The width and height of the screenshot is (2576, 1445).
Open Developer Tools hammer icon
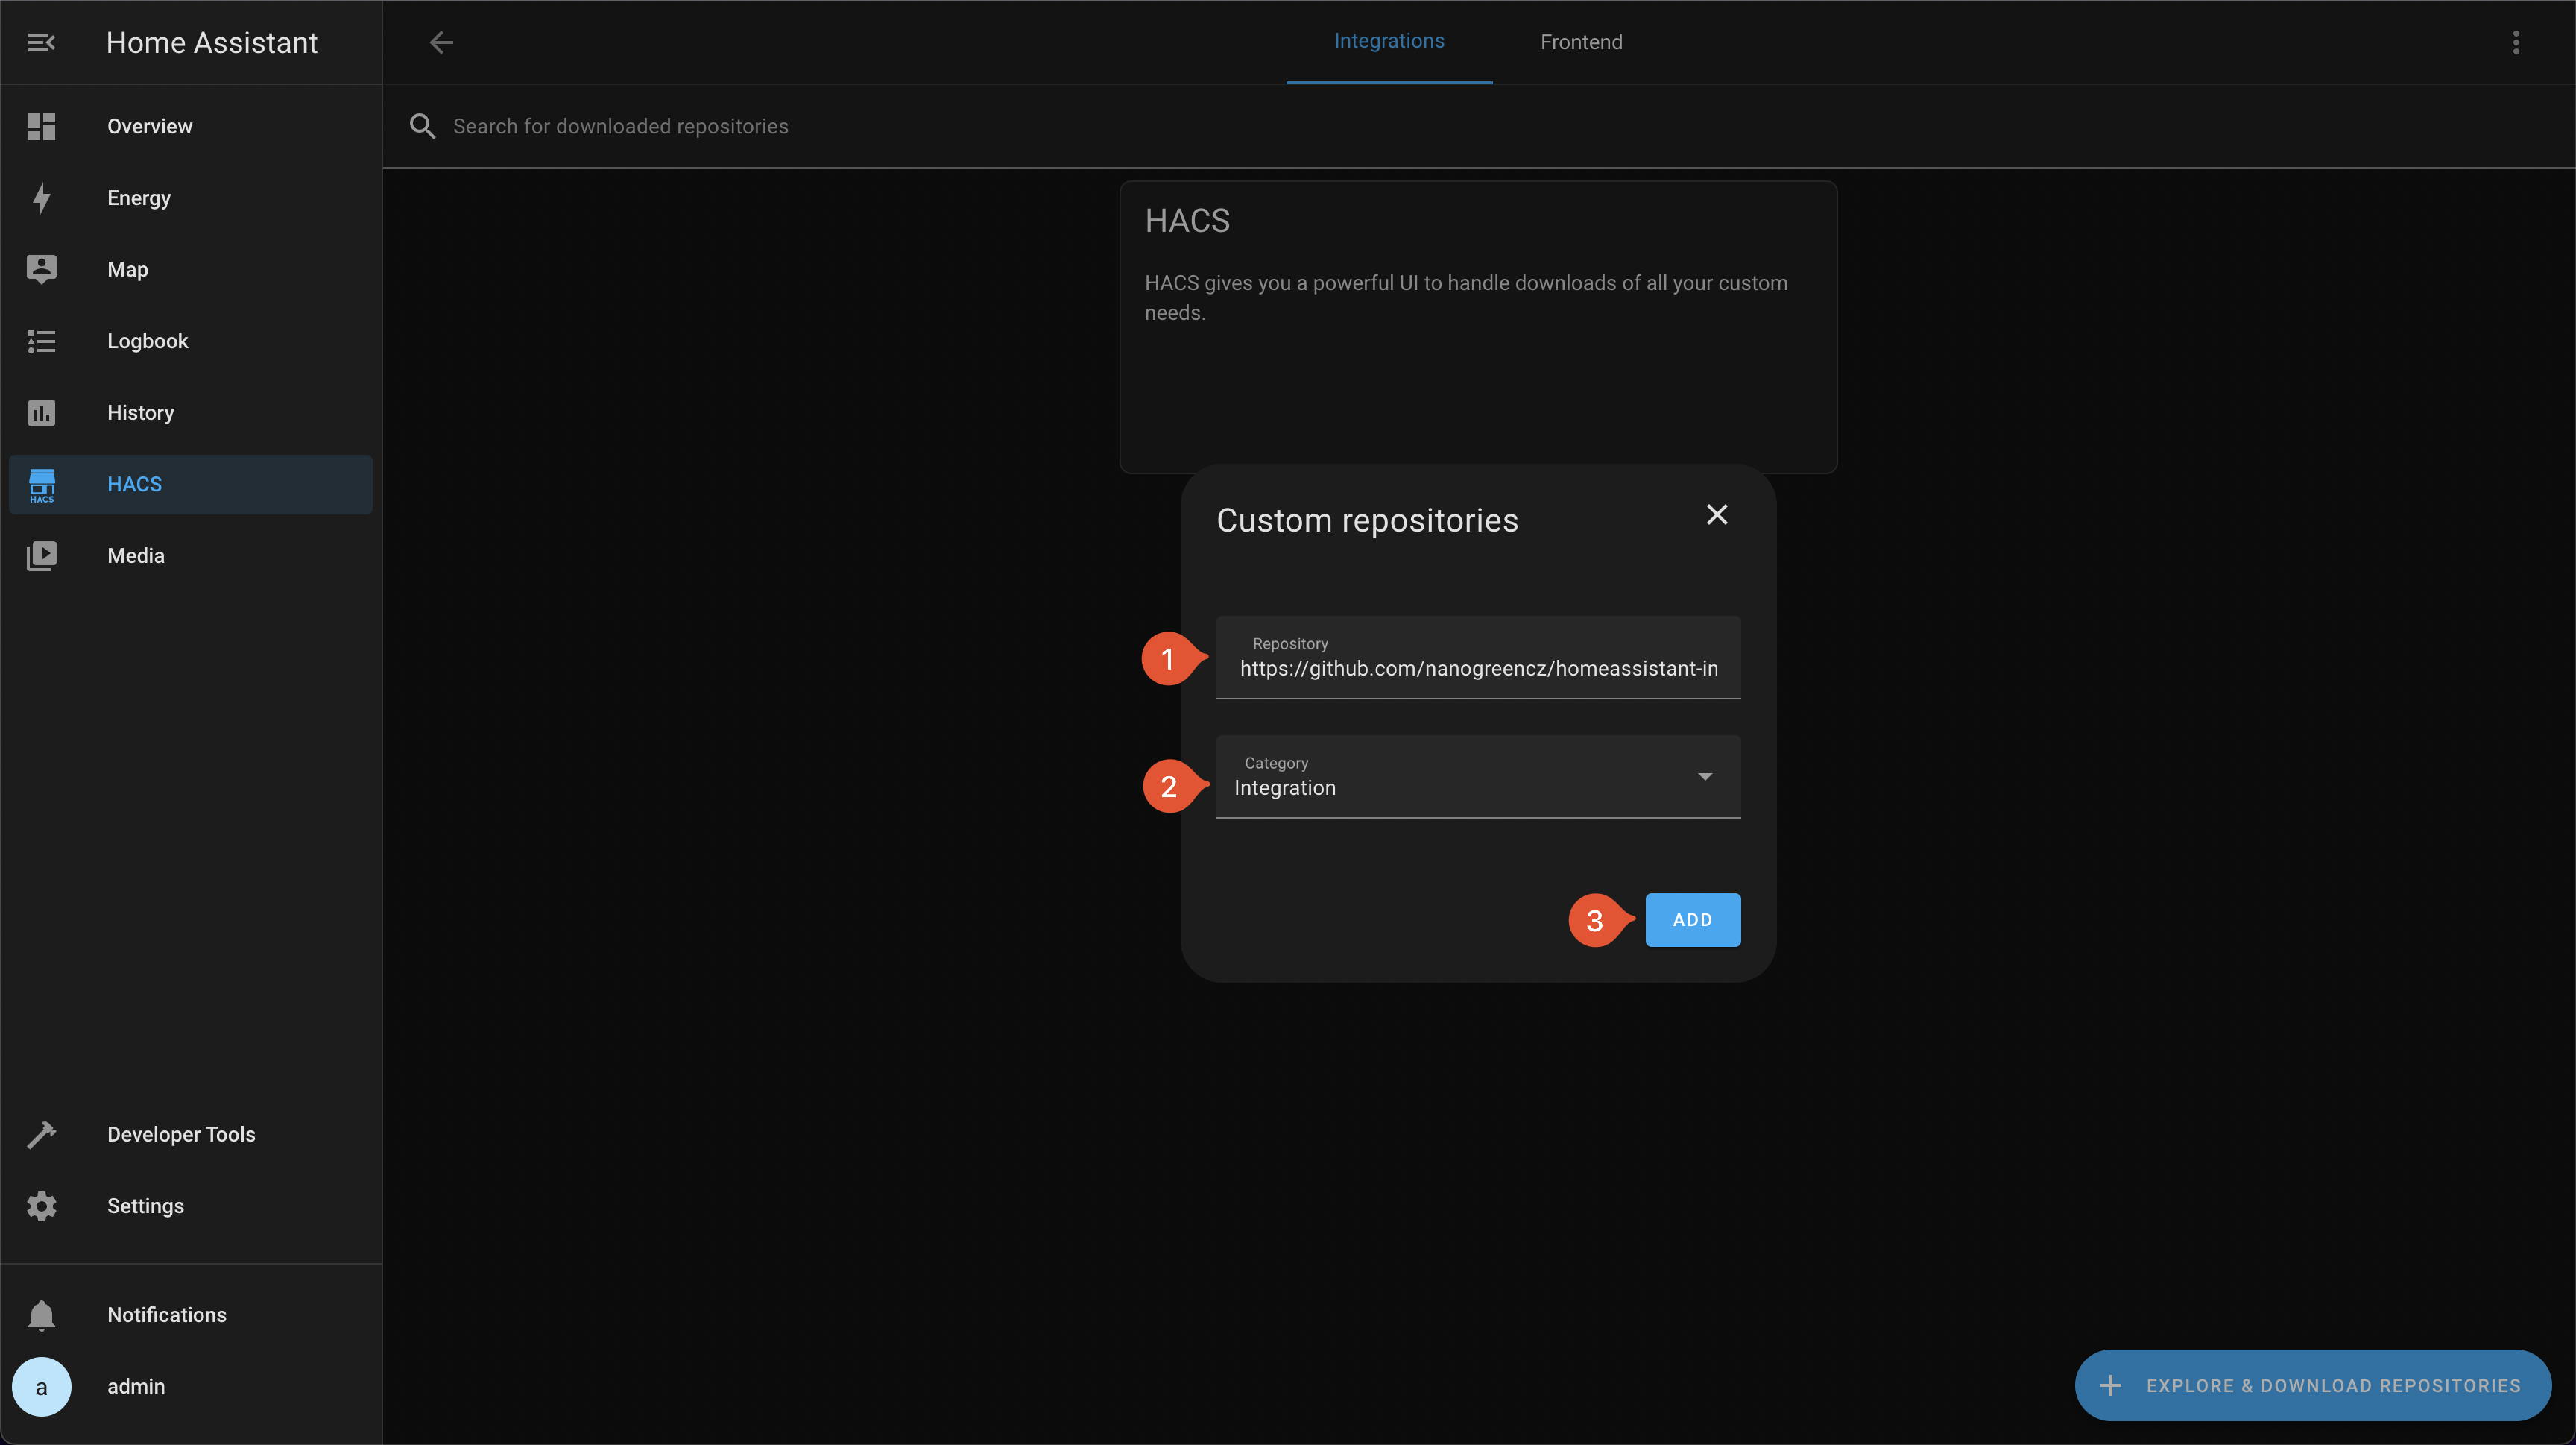coord(41,1134)
